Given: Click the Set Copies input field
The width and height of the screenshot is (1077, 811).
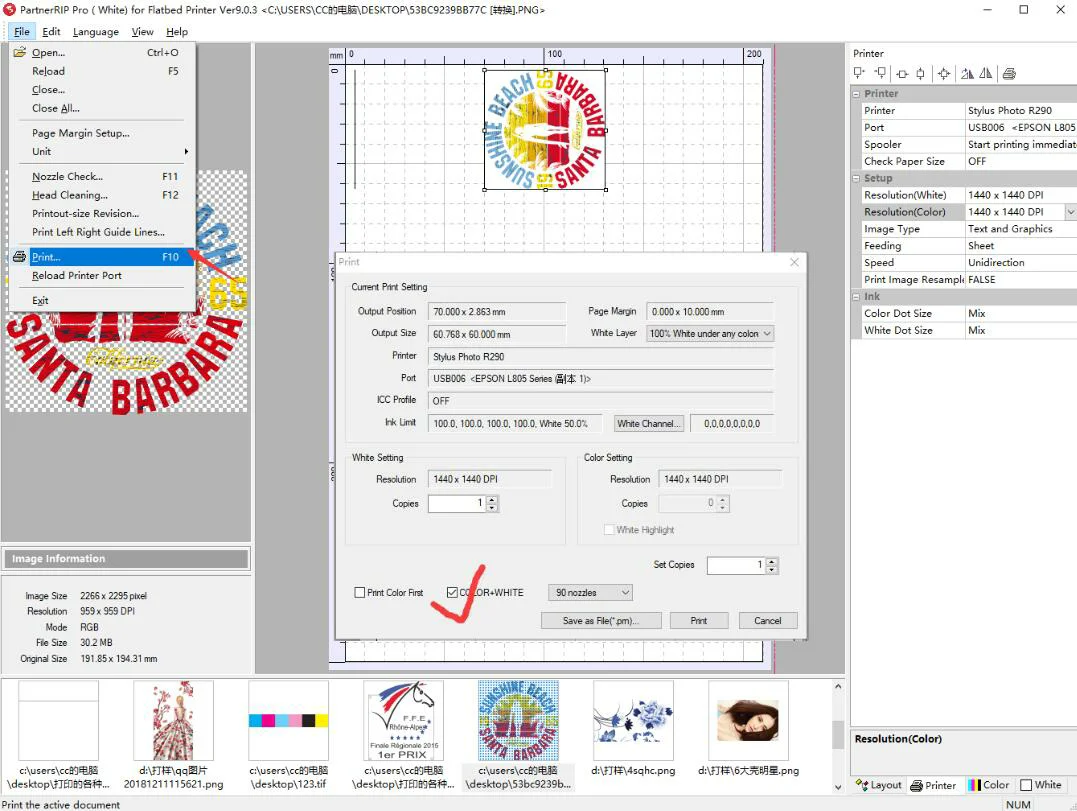Looking at the screenshot, I should 736,565.
